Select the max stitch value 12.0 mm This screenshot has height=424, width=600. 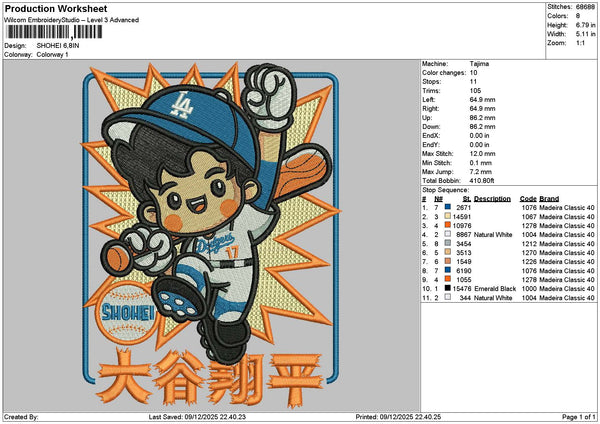[x=482, y=153]
